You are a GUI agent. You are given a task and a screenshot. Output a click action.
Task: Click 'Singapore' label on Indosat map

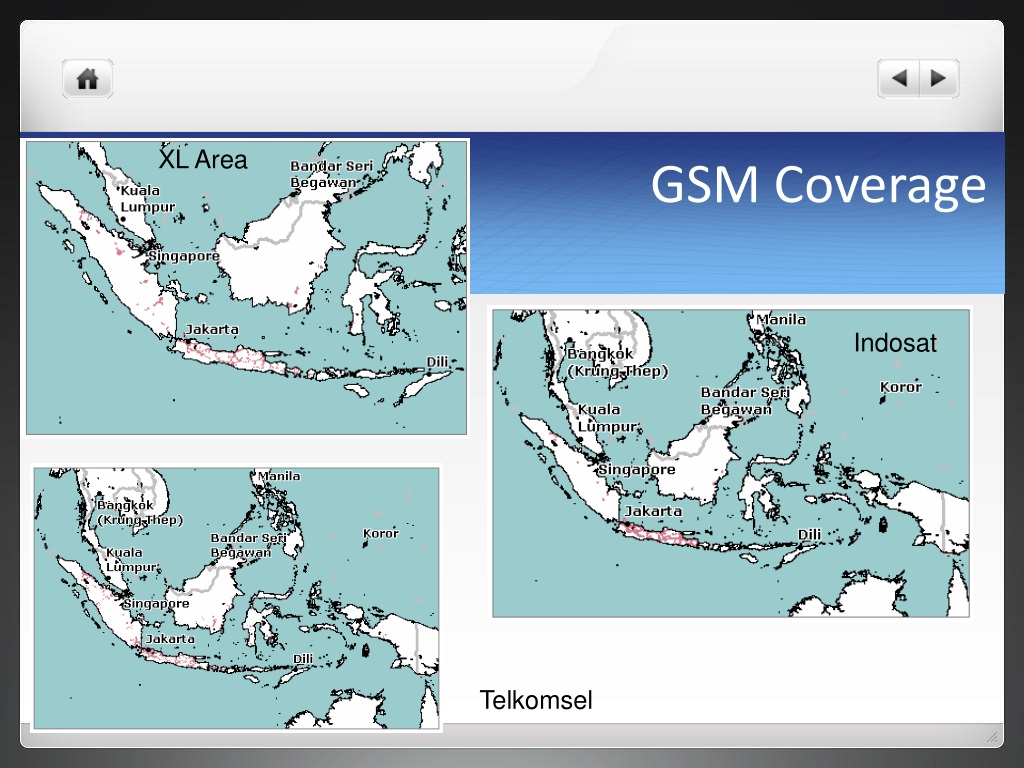tap(637, 469)
